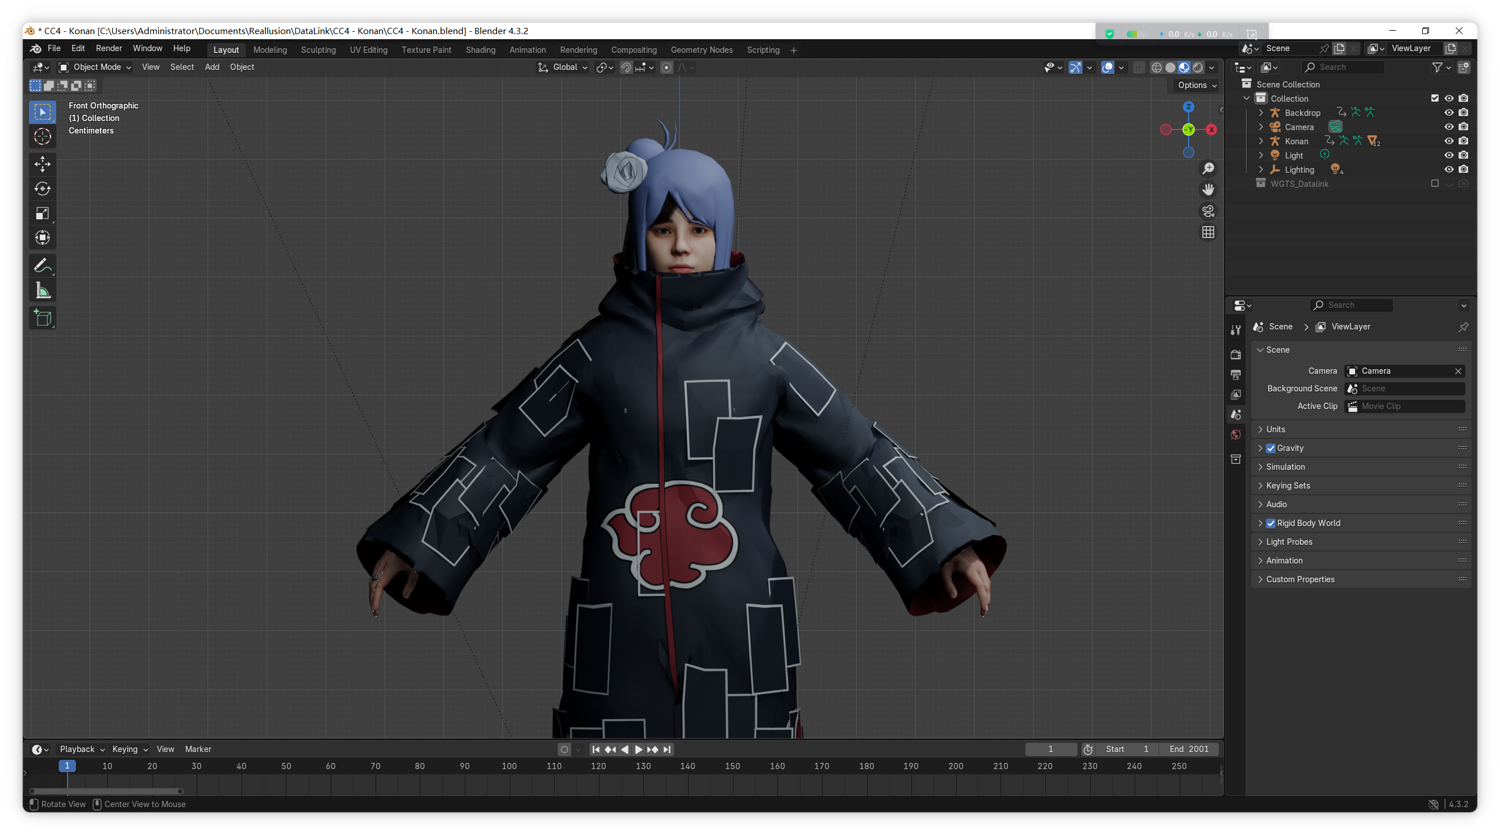This screenshot has height=835, width=1500.
Task: Toggle viewport overlays button
Action: click(x=1108, y=68)
